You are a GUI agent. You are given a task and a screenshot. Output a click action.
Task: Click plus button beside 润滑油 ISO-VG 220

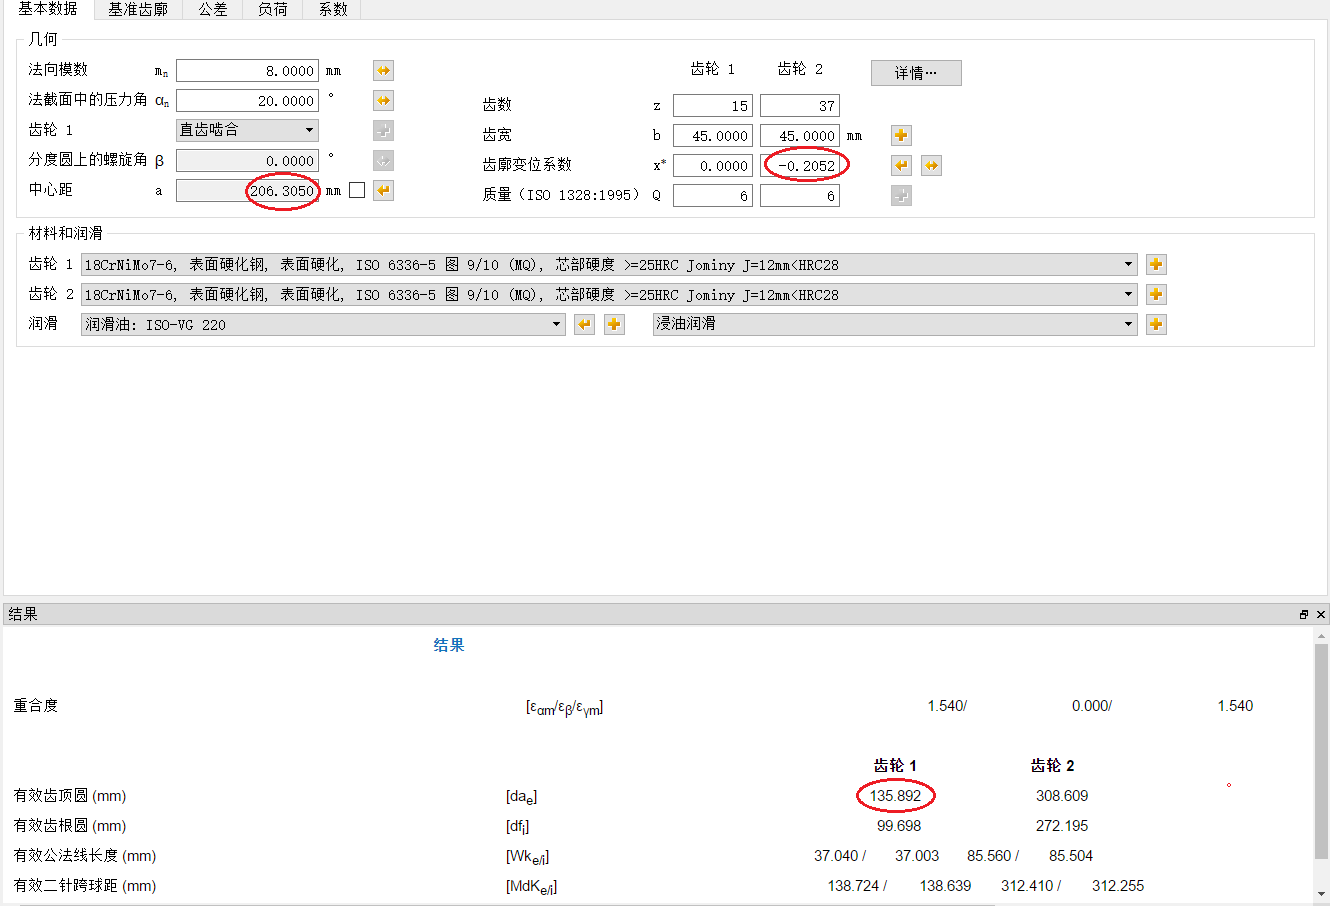coord(614,325)
